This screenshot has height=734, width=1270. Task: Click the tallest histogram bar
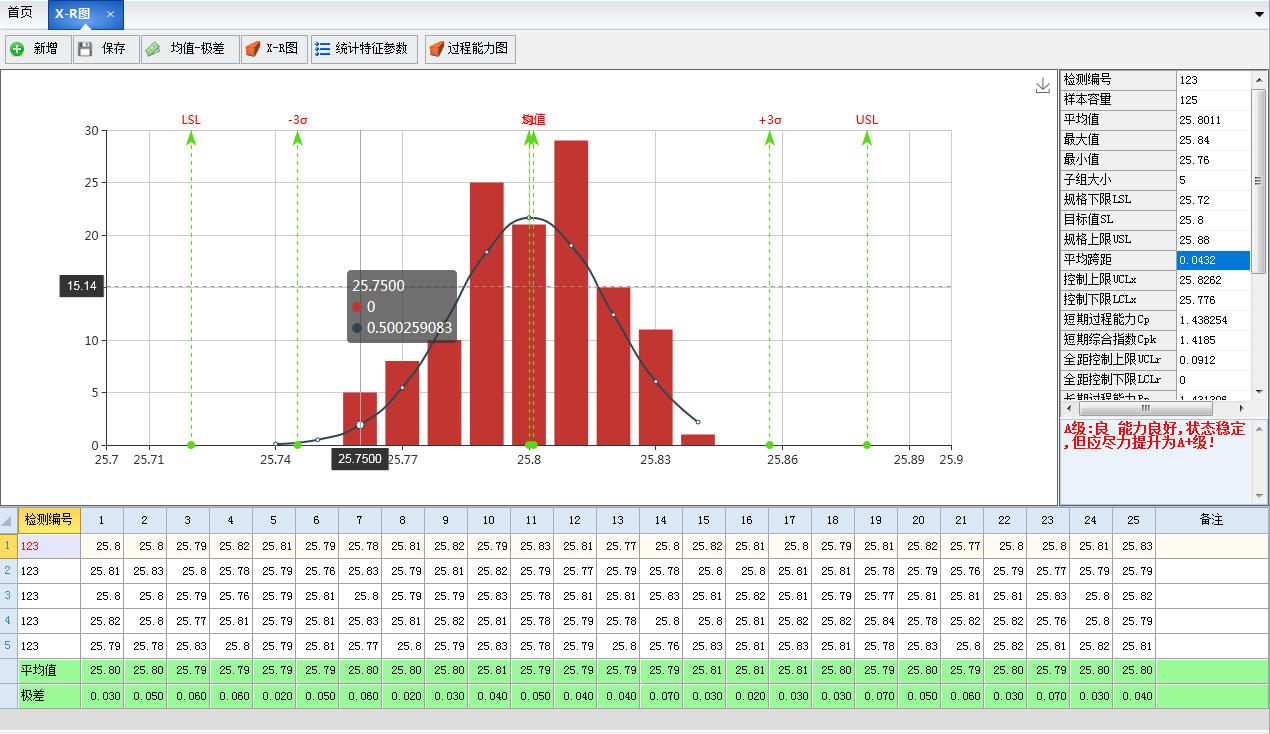point(571,292)
